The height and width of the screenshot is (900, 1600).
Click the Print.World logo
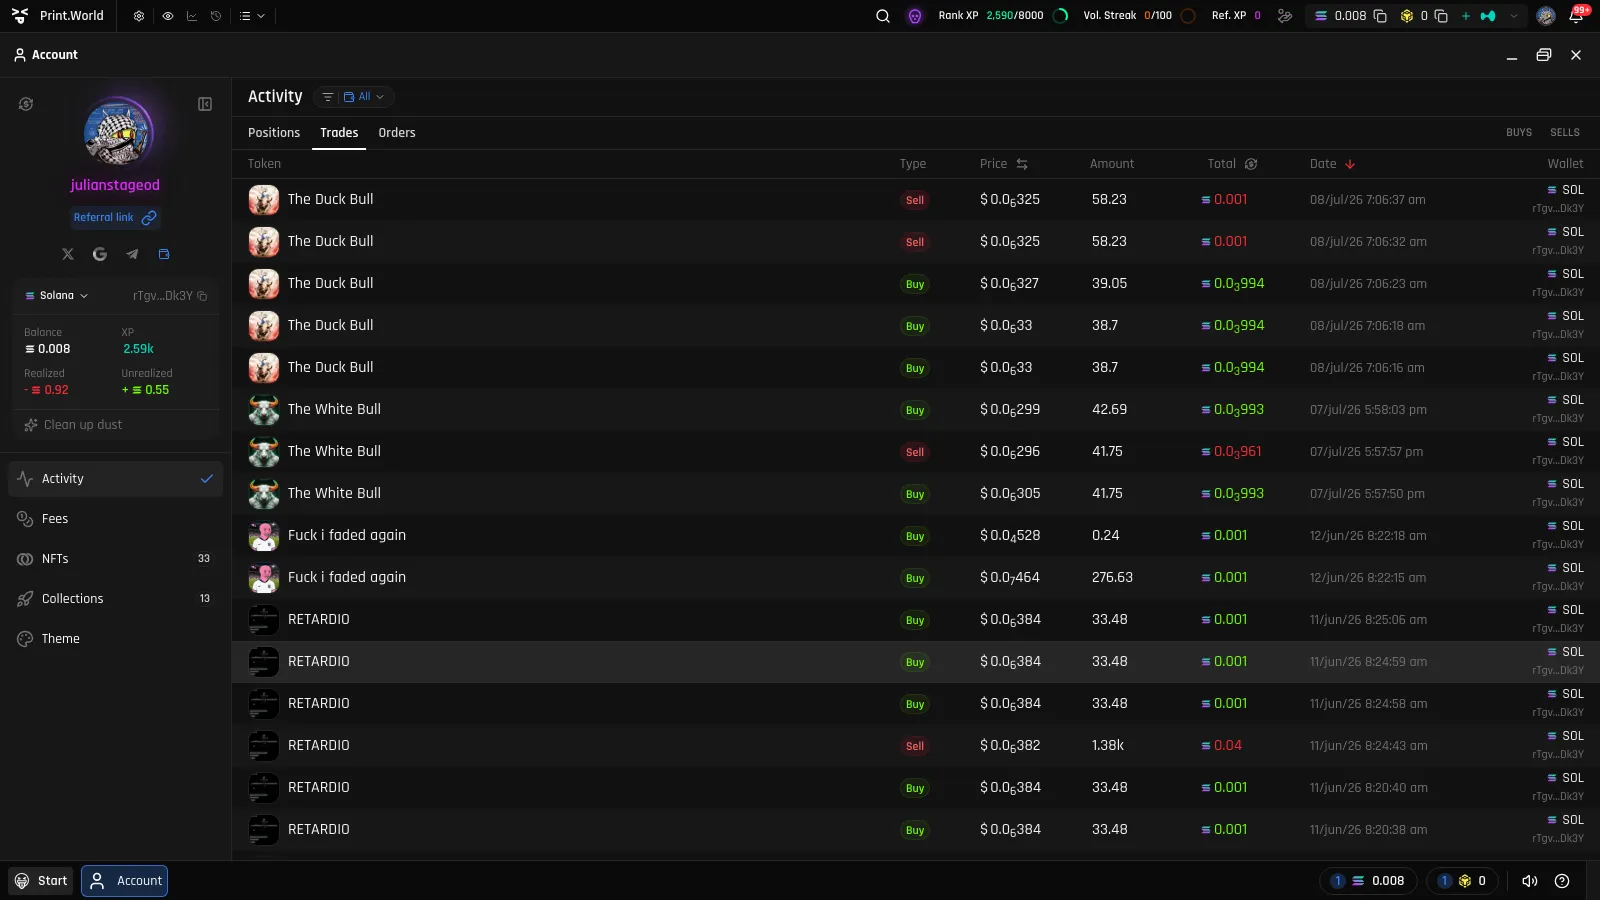[x=57, y=16]
